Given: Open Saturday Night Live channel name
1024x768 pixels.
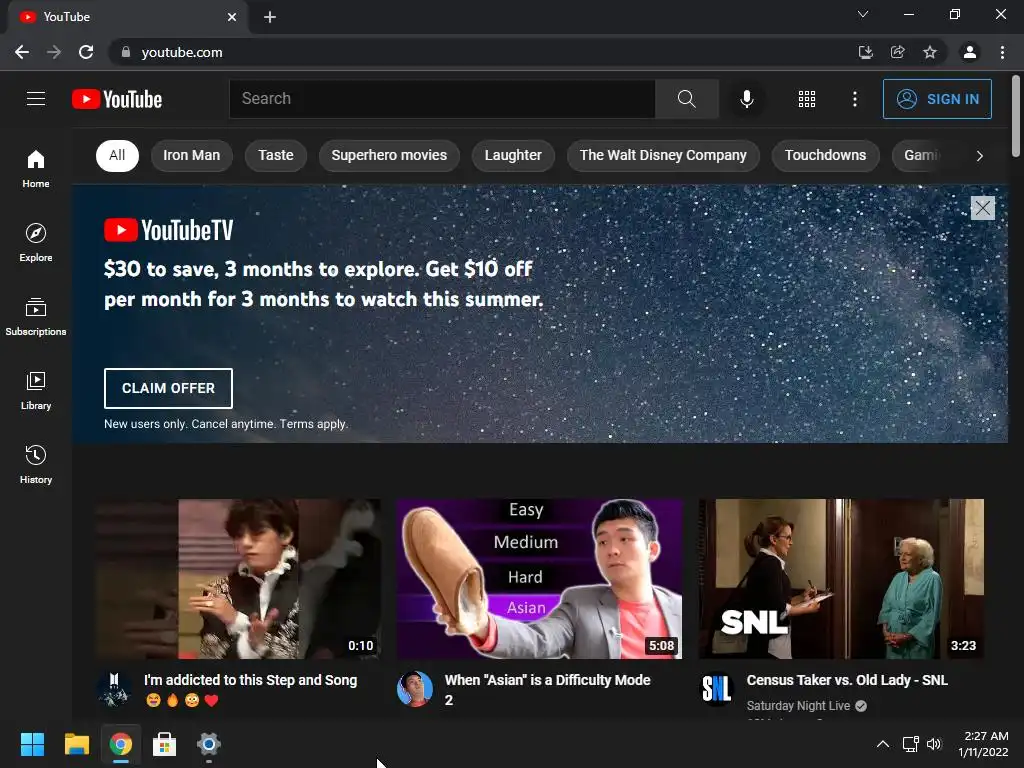Looking at the screenshot, I should click(x=798, y=705).
